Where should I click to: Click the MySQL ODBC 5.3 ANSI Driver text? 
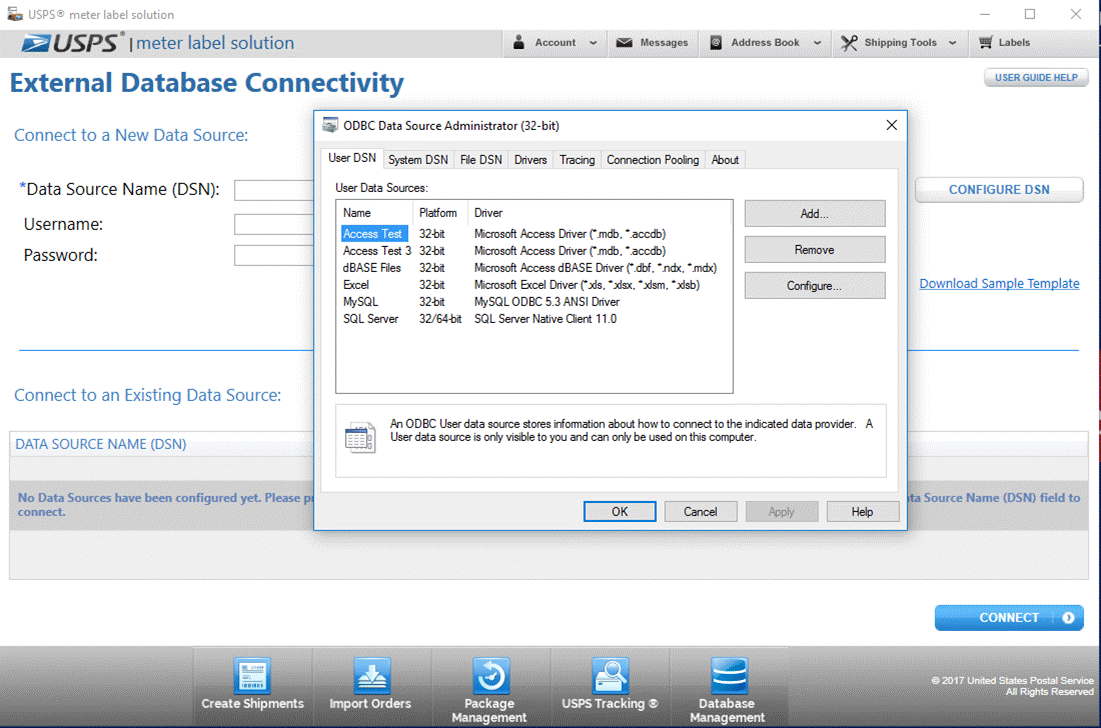coord(546,302)
